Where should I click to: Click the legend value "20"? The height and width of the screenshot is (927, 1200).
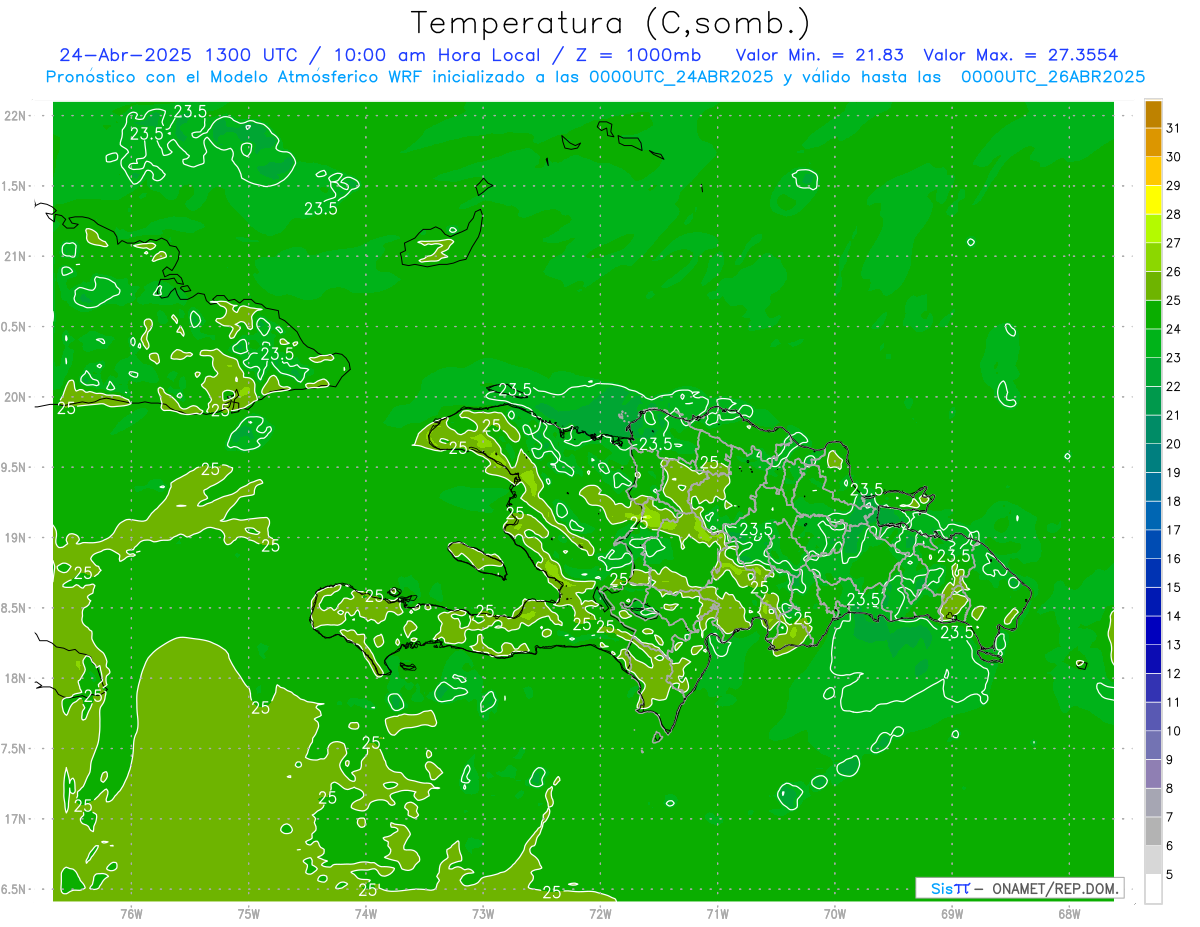pyautogui.click(x=1174, y=444)
